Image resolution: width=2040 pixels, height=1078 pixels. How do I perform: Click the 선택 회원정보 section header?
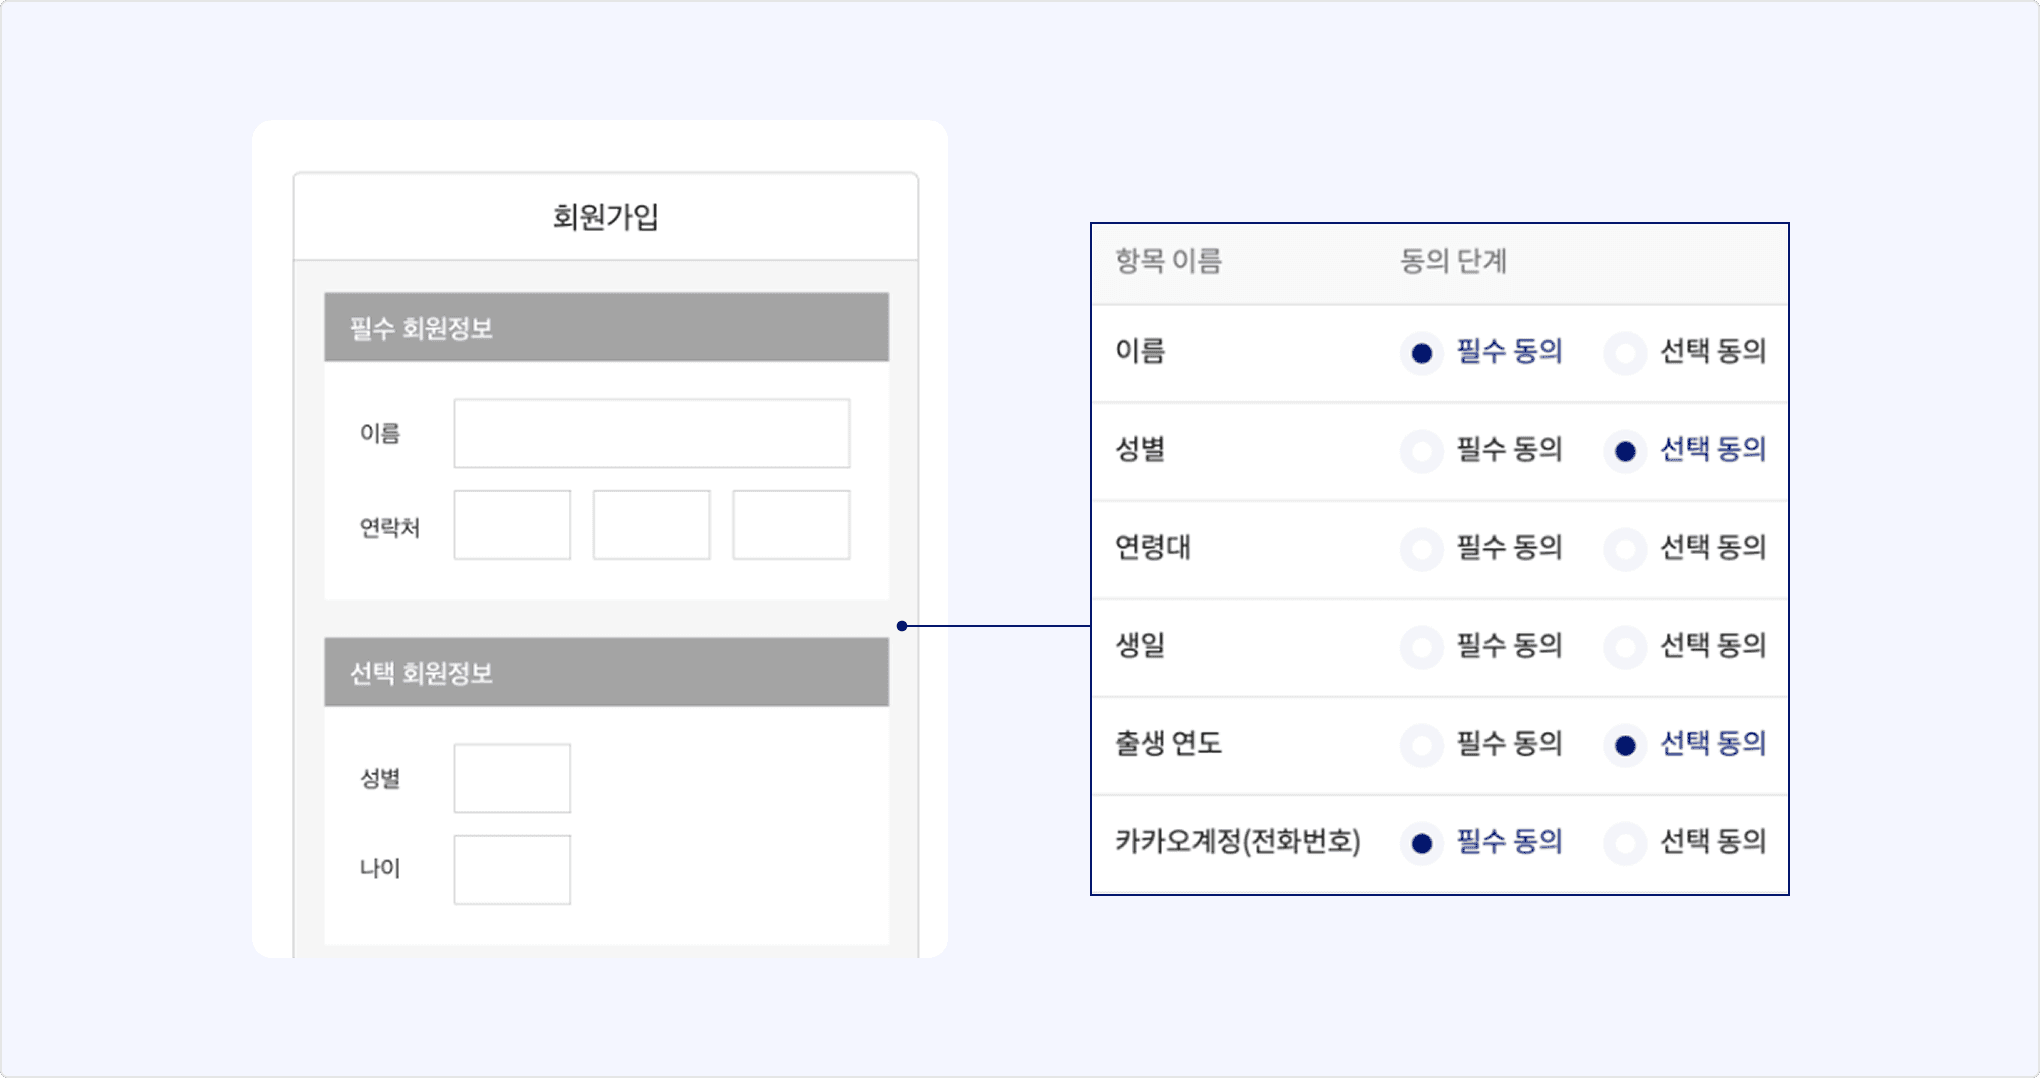pyautogui.click(x=606, y=673)
